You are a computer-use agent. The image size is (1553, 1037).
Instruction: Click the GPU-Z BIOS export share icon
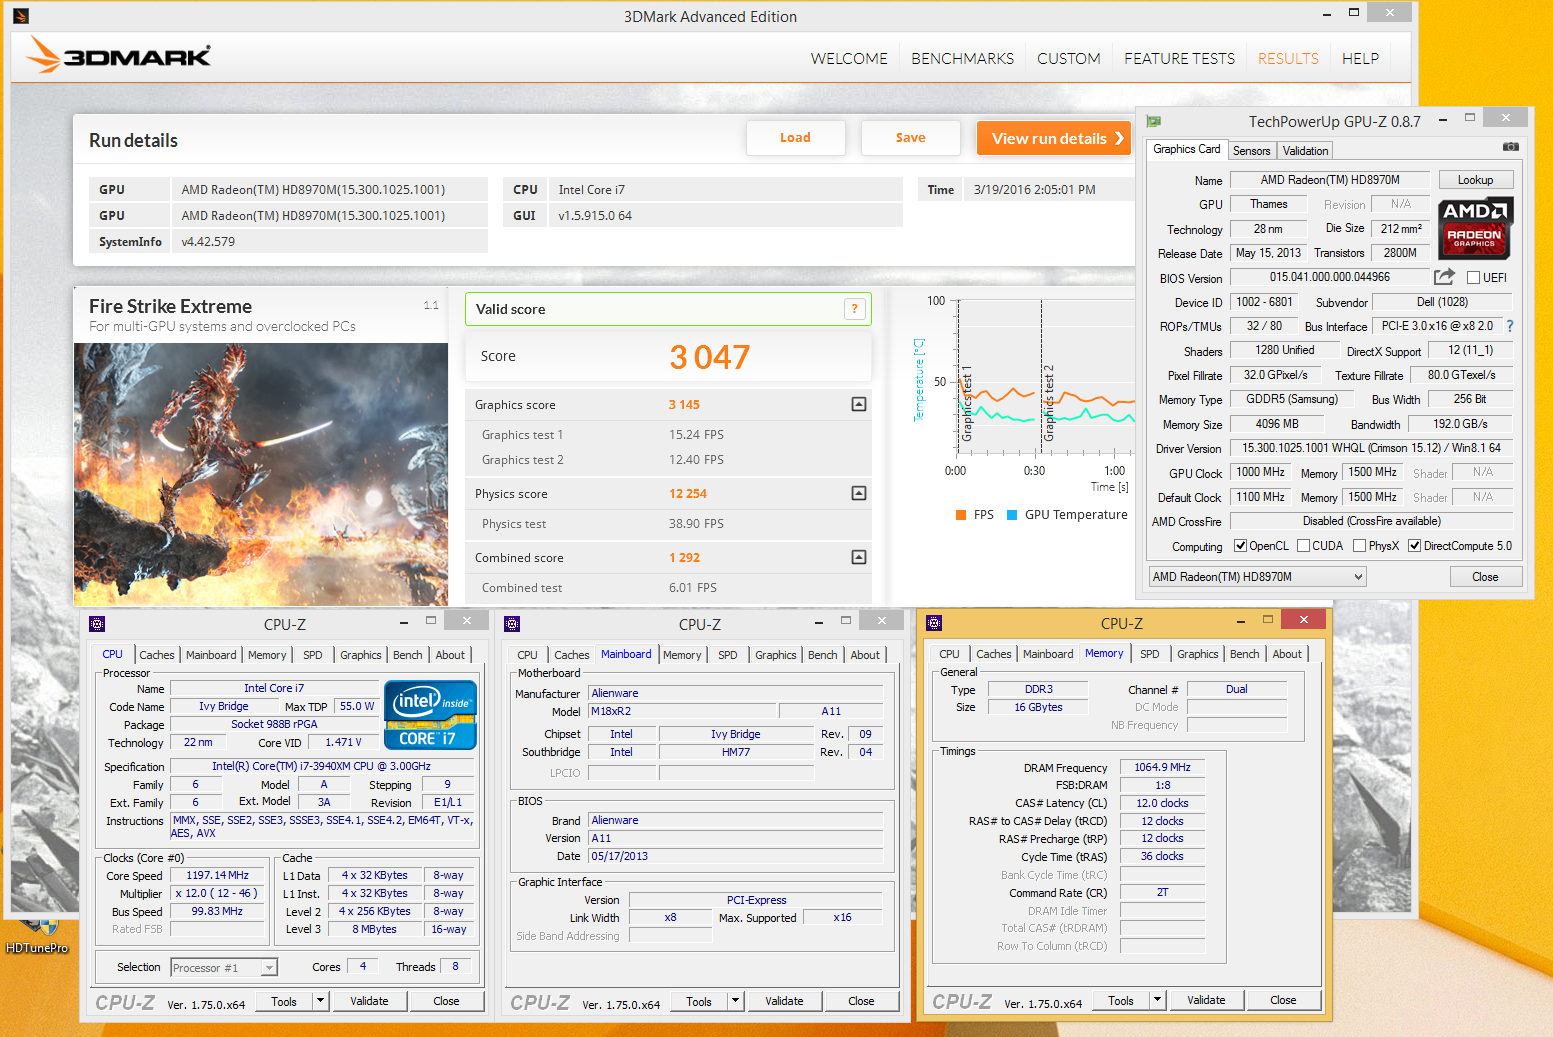click(1444, 277)
